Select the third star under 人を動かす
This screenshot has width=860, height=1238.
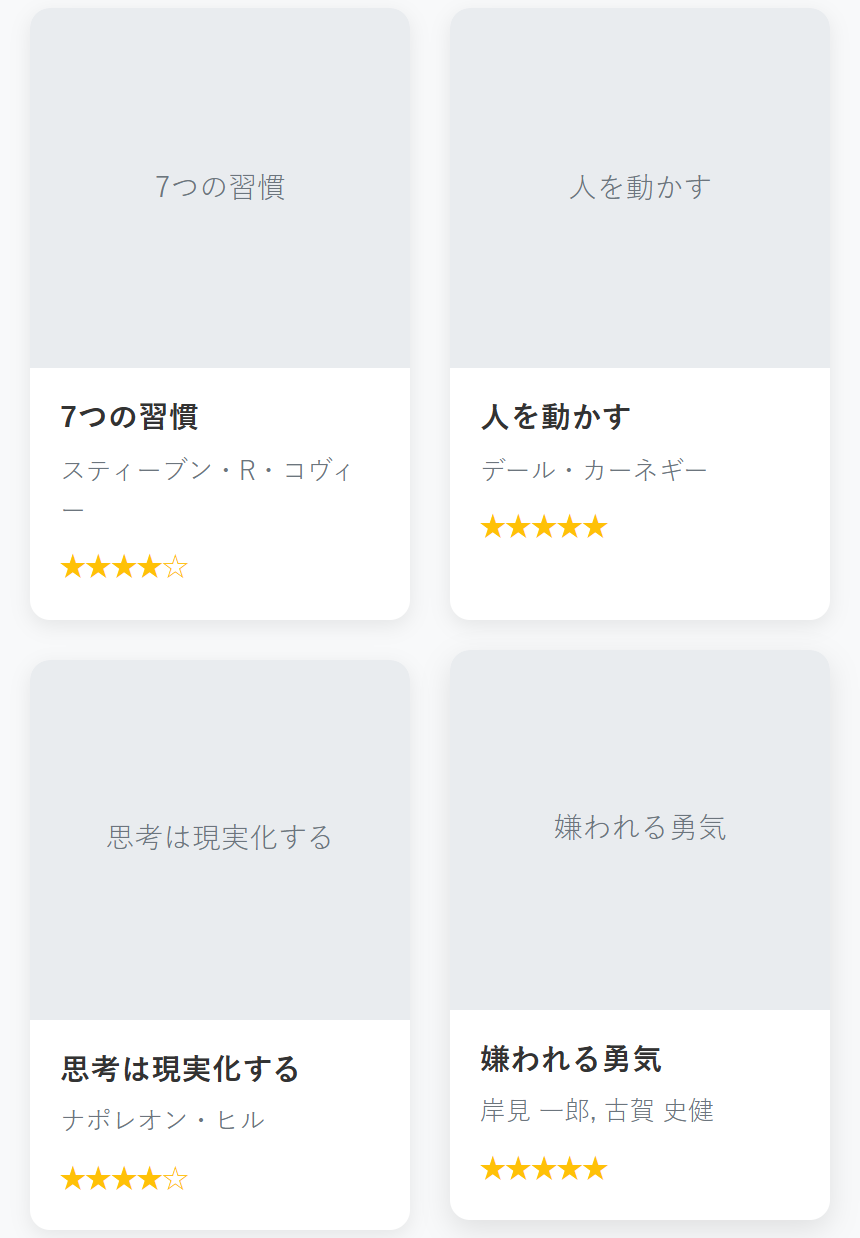click(x=544, y=527)
